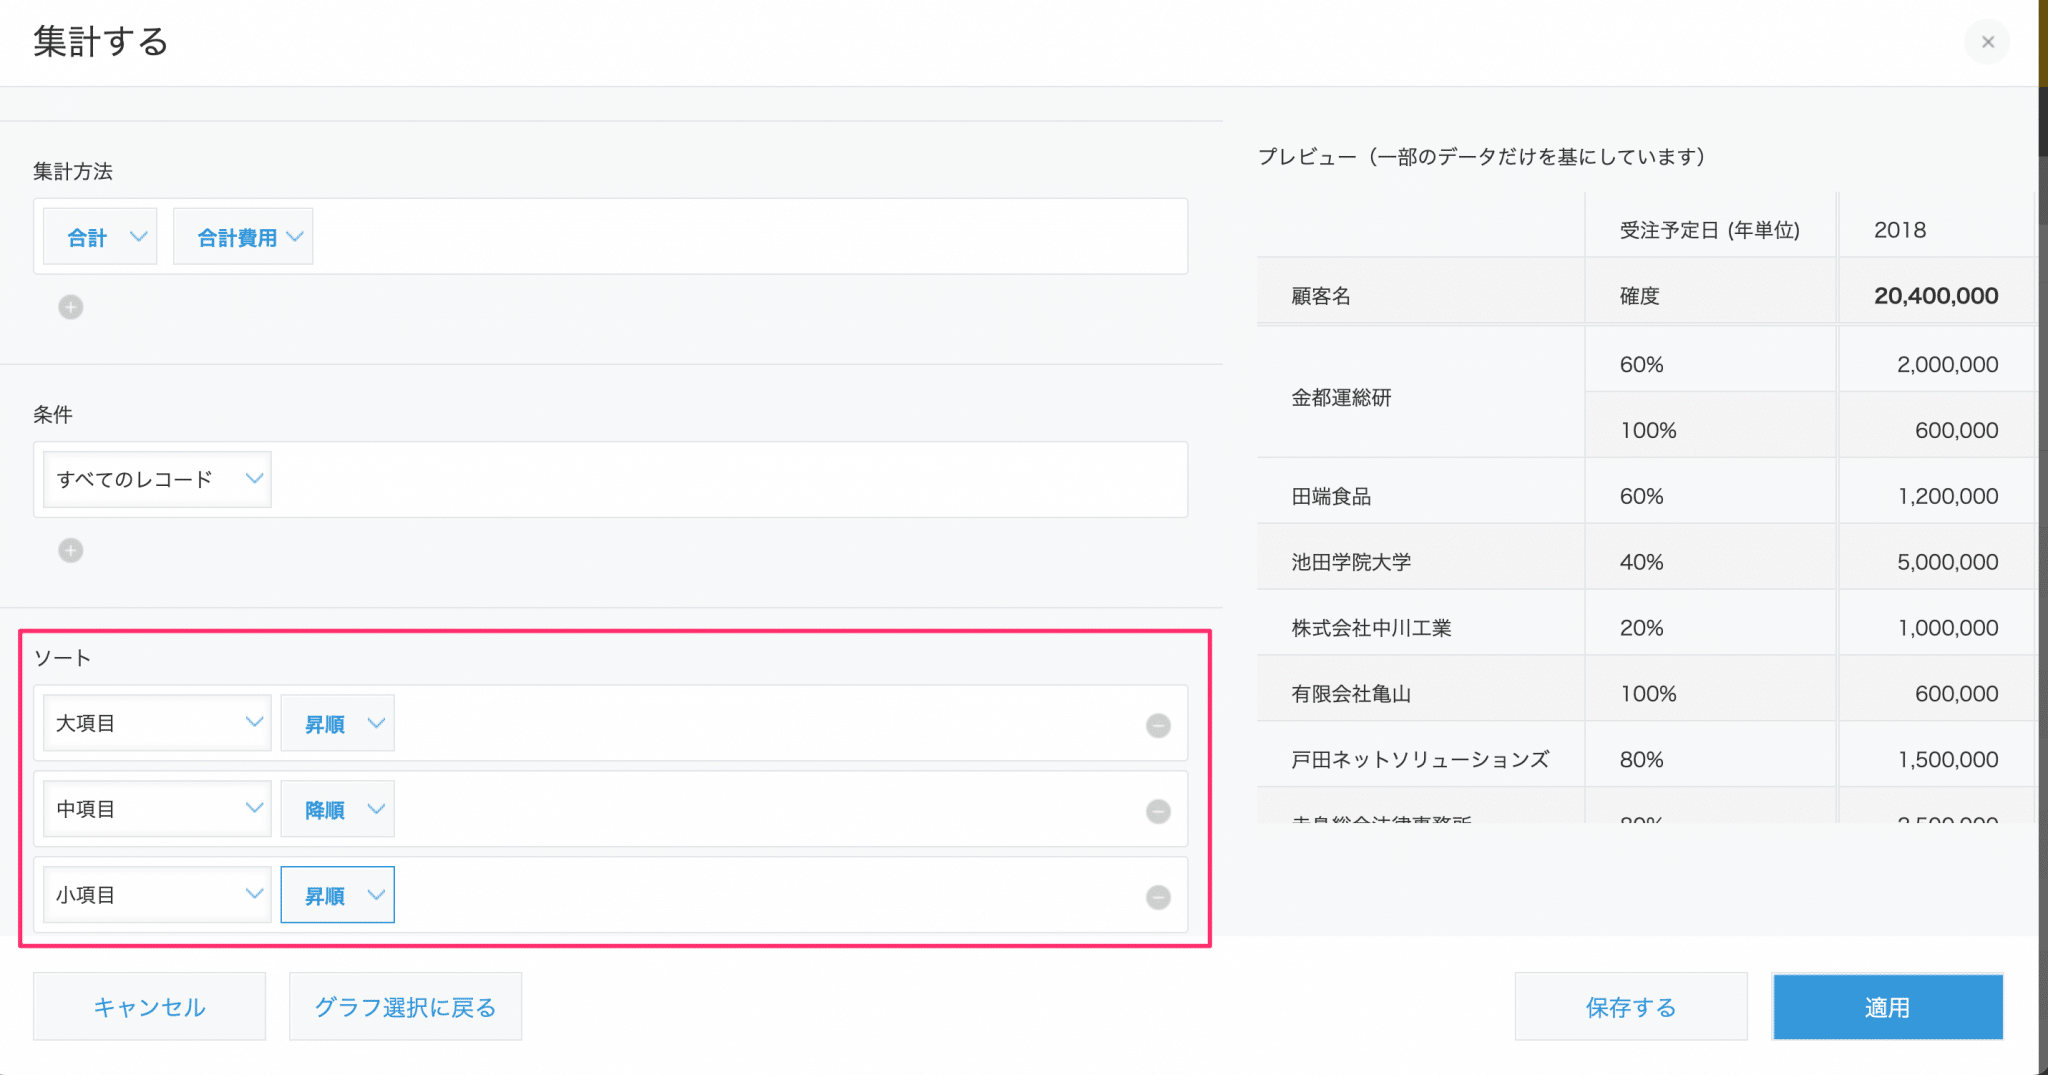Viewport: 2048px width, 1075px height.
Task: Open the 中項目 sort field dropdown
Action: 157,809
